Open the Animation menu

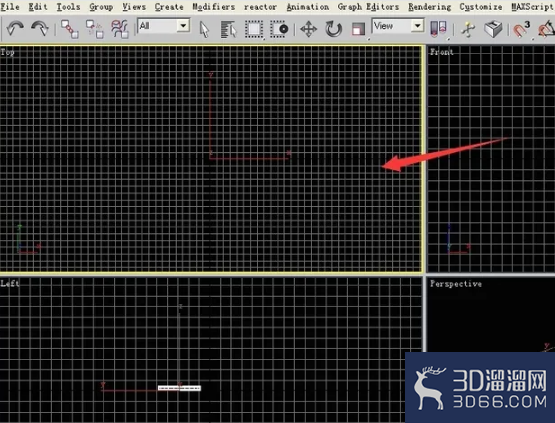pos(308,7)
